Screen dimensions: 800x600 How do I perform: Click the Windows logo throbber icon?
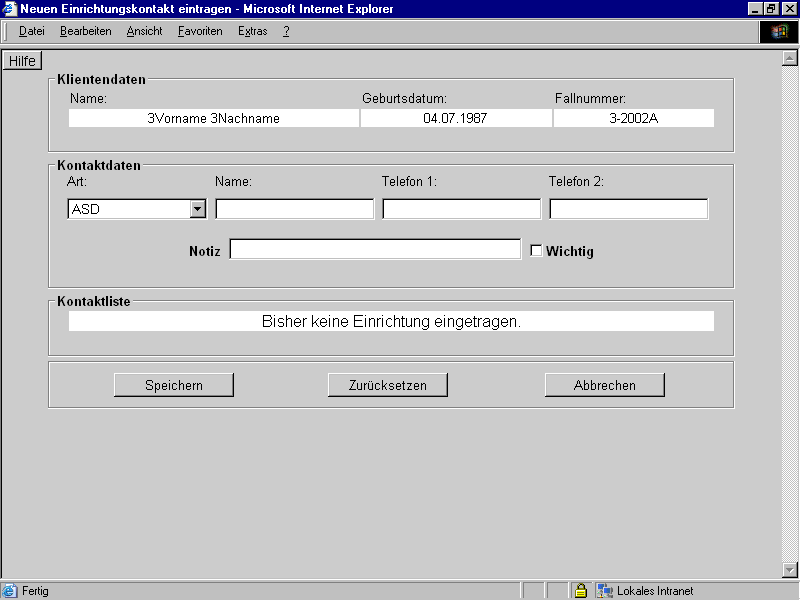click(x=779, y=31)
